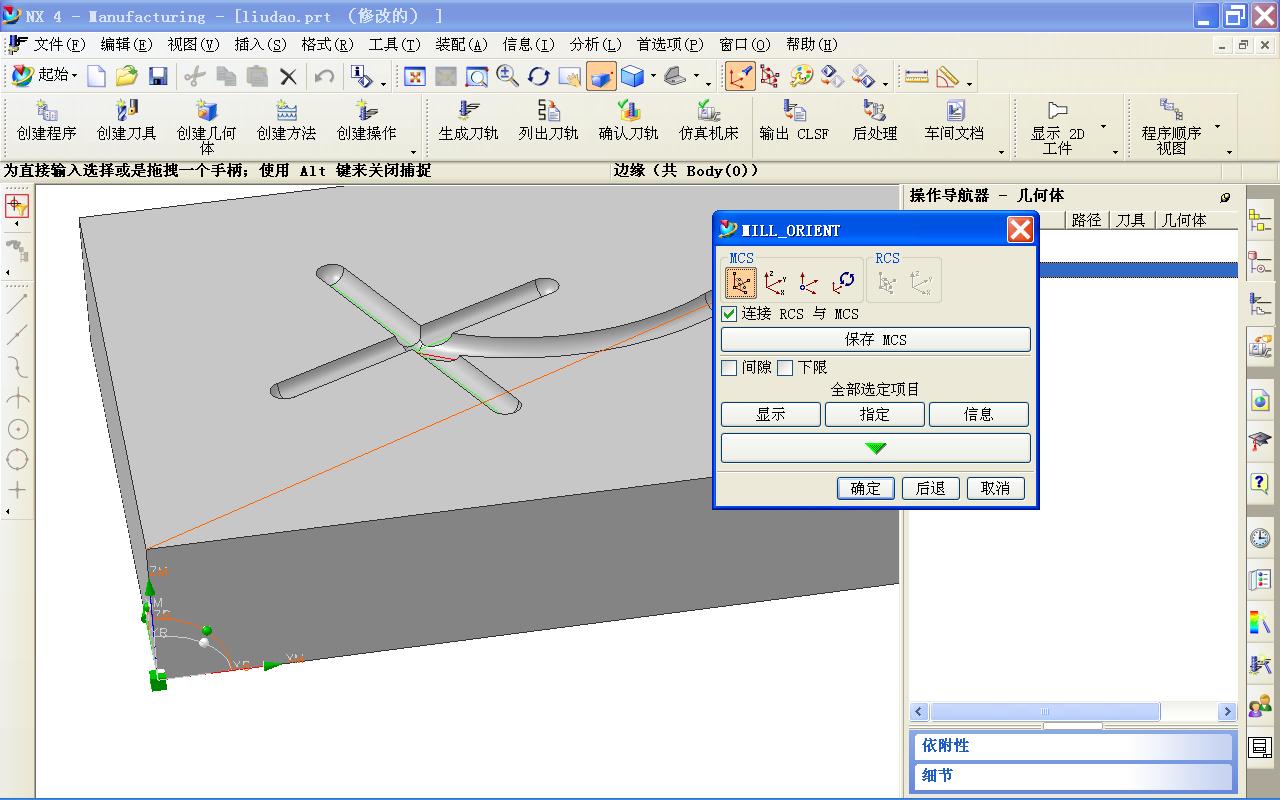
Task: Click 生成刀轨 (Generate Toolpath) icon
Action: coord(468,121)
